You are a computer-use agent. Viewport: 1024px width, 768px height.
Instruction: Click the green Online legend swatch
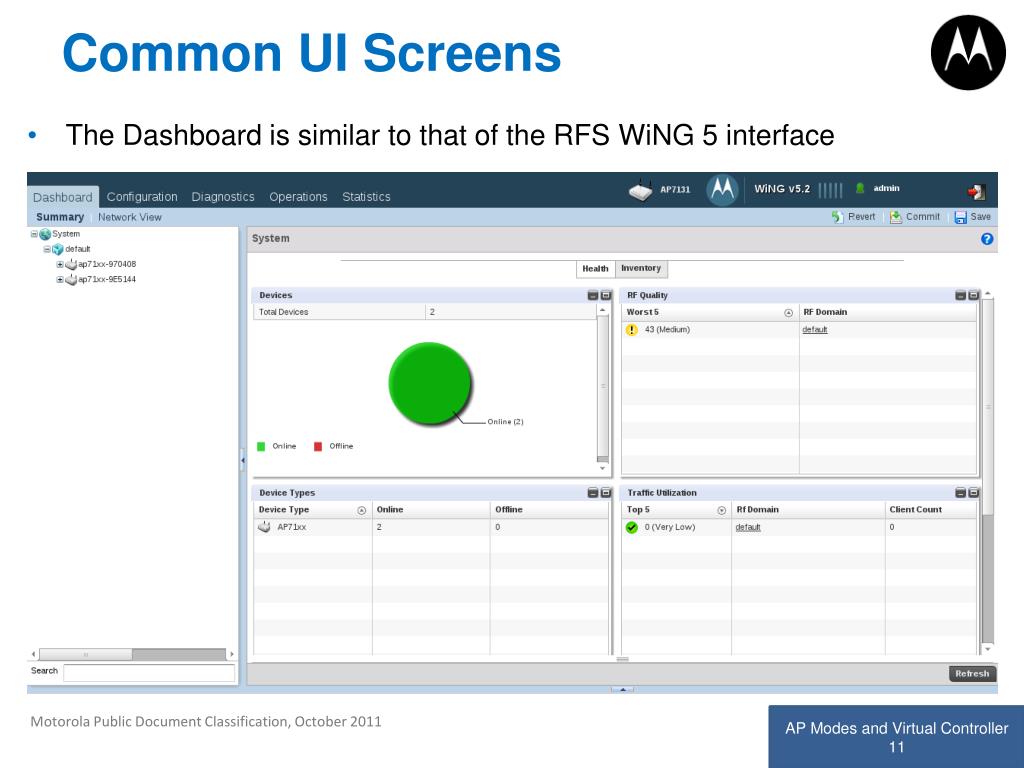pos(261,447)
